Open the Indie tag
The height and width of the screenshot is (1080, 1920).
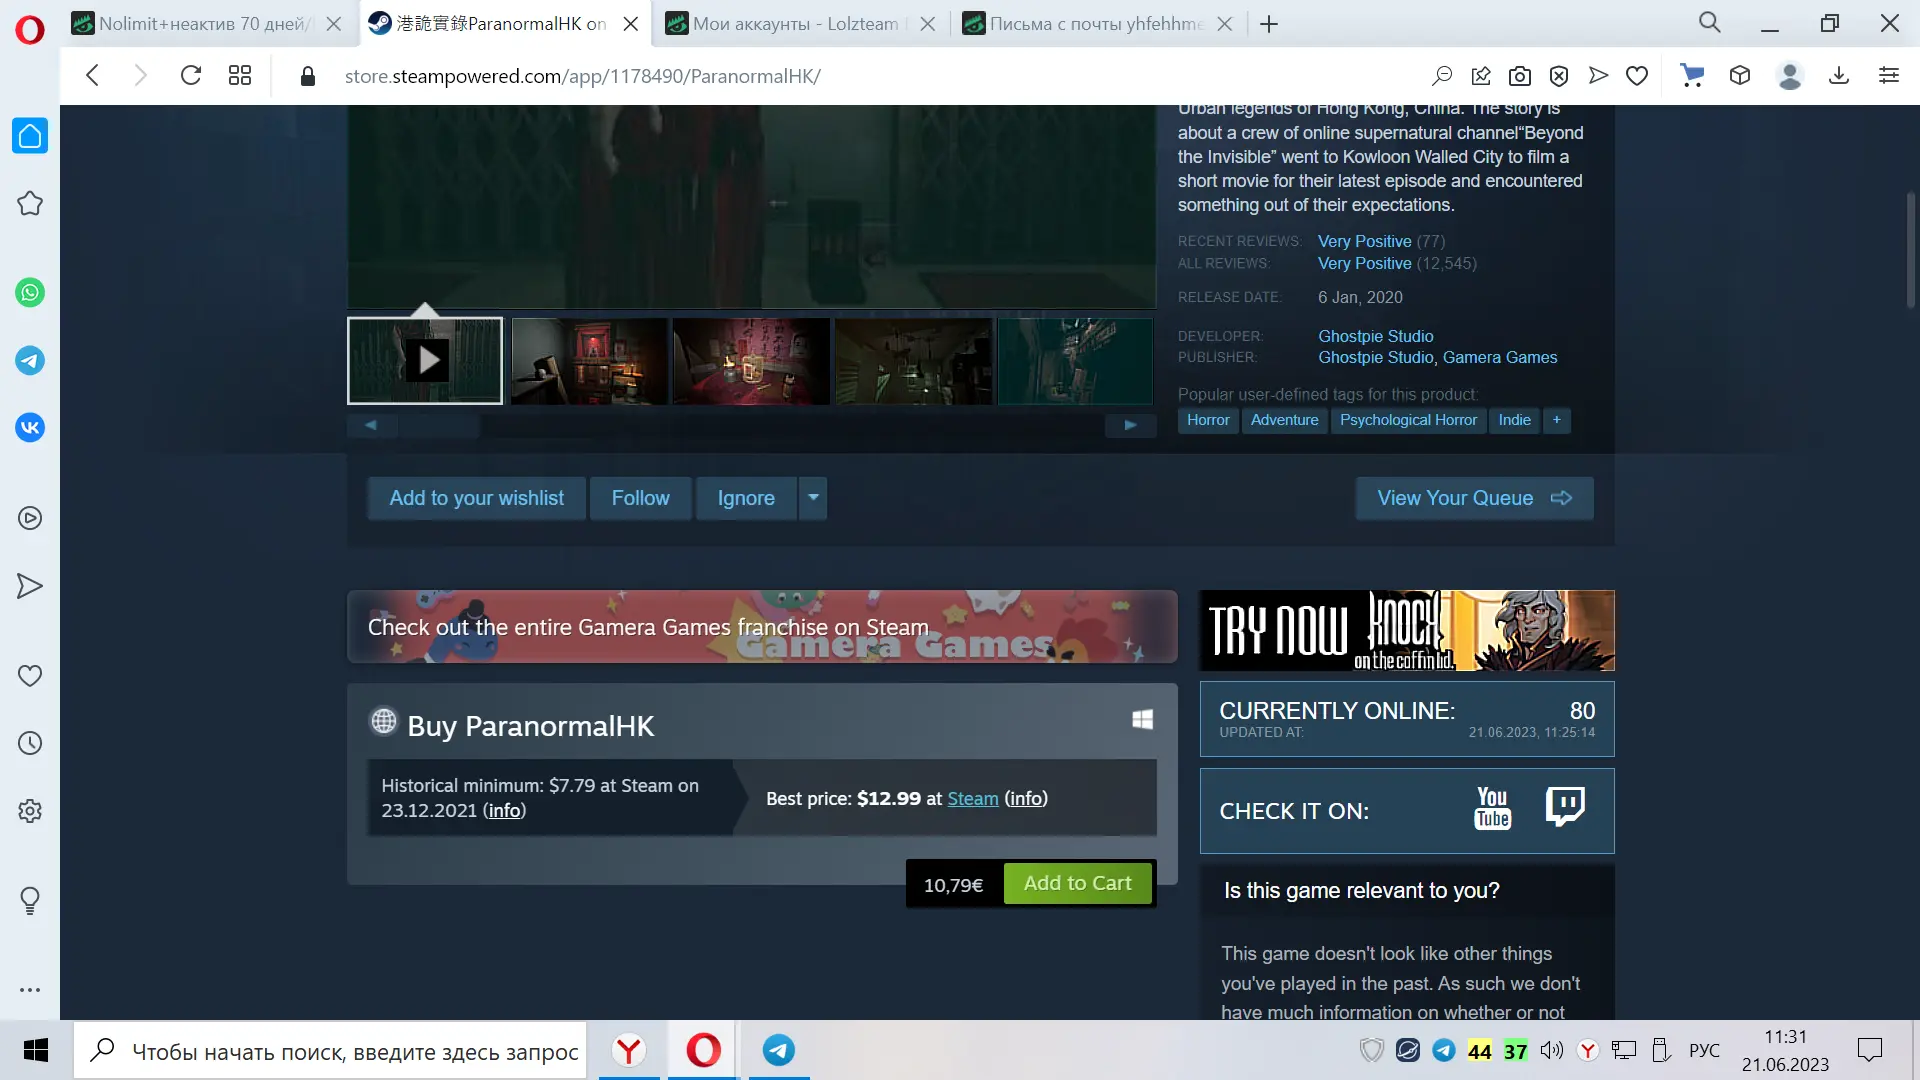pyautogui.click(x=1514, y=421)
